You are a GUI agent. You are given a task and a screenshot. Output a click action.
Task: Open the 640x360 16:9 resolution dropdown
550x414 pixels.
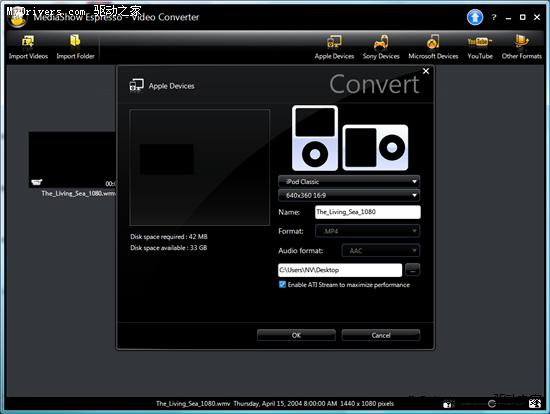click(349, 195)
